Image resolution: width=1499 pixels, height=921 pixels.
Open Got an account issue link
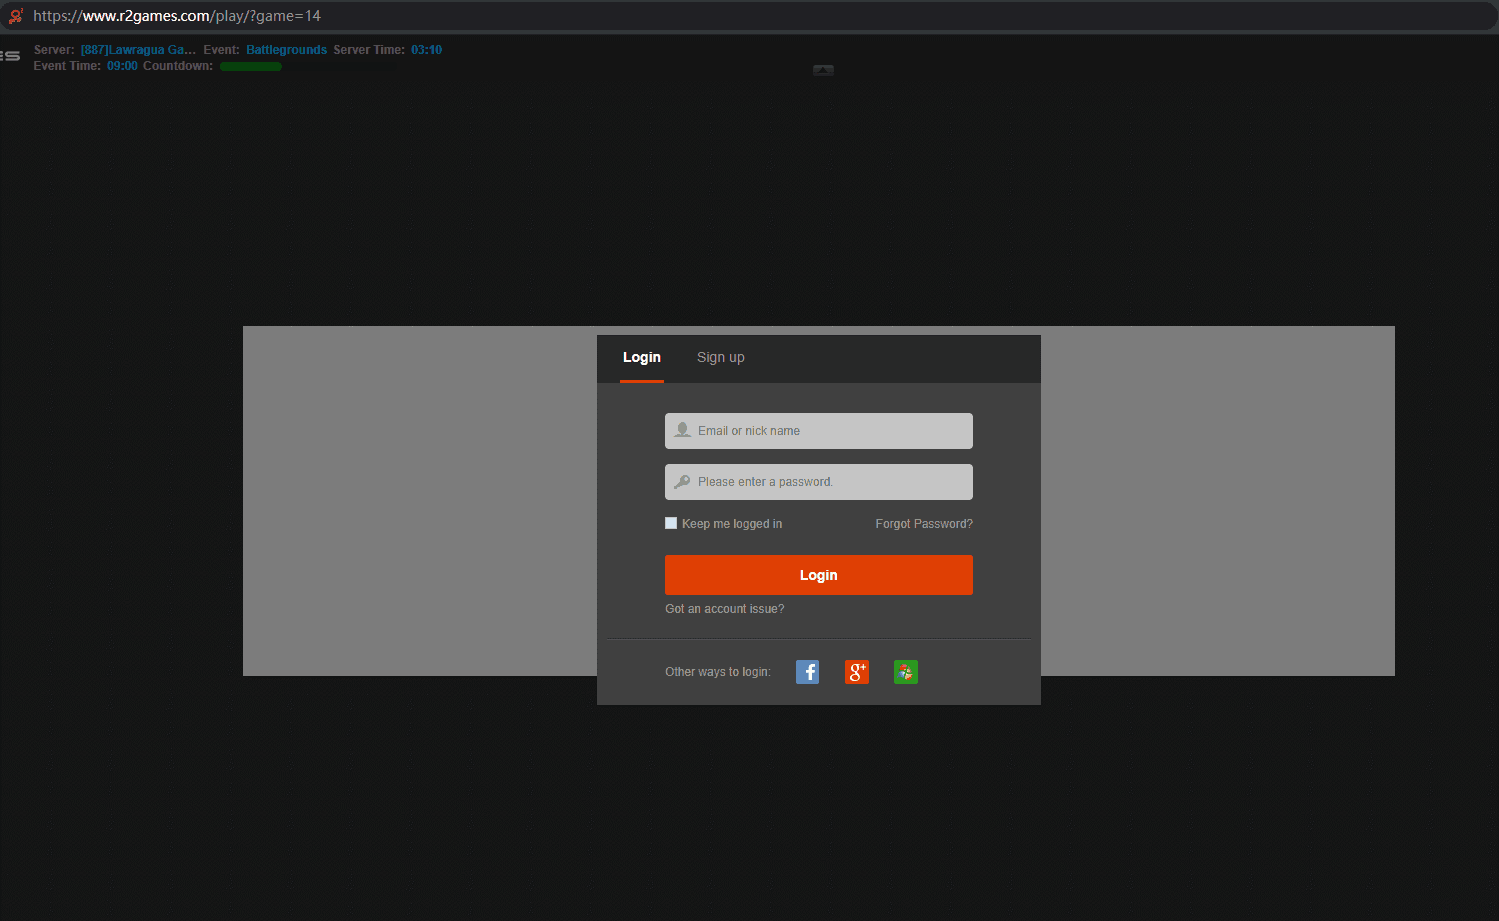click(725, 609)
